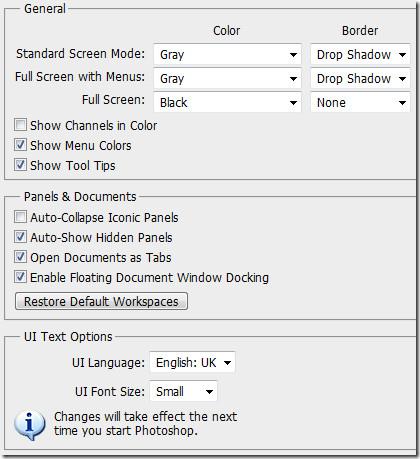
Task: Uncheck Show Menu Colors
Action: 20,145
